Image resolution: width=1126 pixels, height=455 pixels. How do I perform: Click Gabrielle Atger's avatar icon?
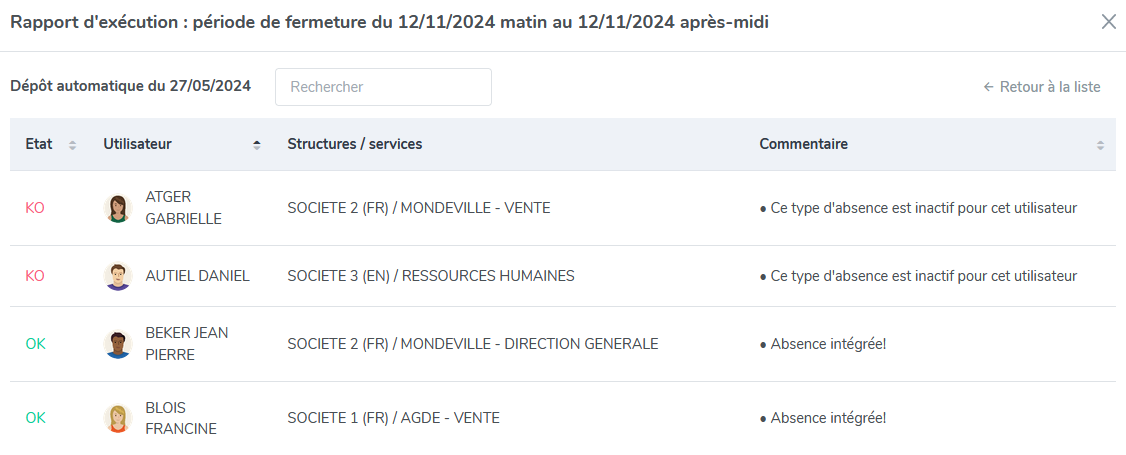coord(118,208)
